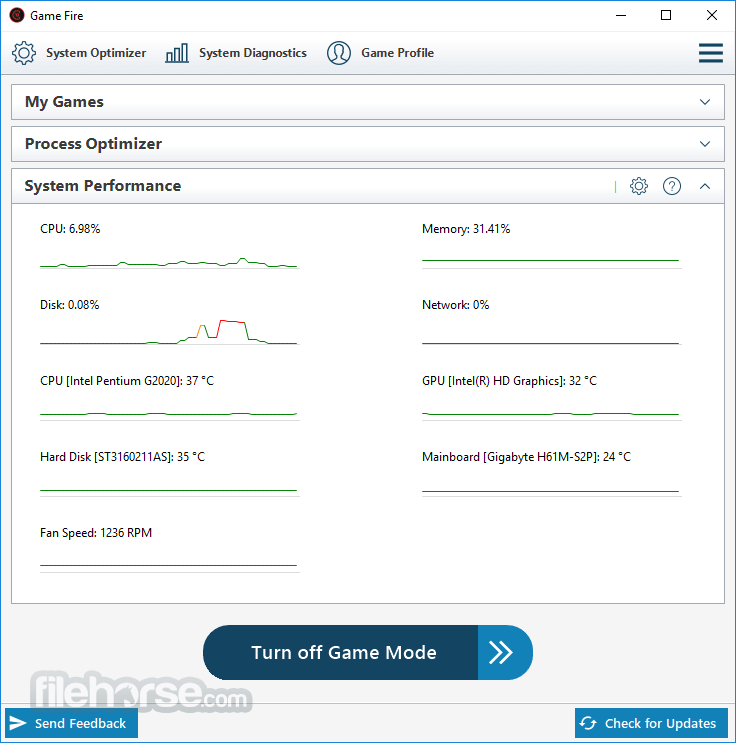Screen dimensions: 736x743
Task: Click the Memory: 31.41% label
Action: 466,229
